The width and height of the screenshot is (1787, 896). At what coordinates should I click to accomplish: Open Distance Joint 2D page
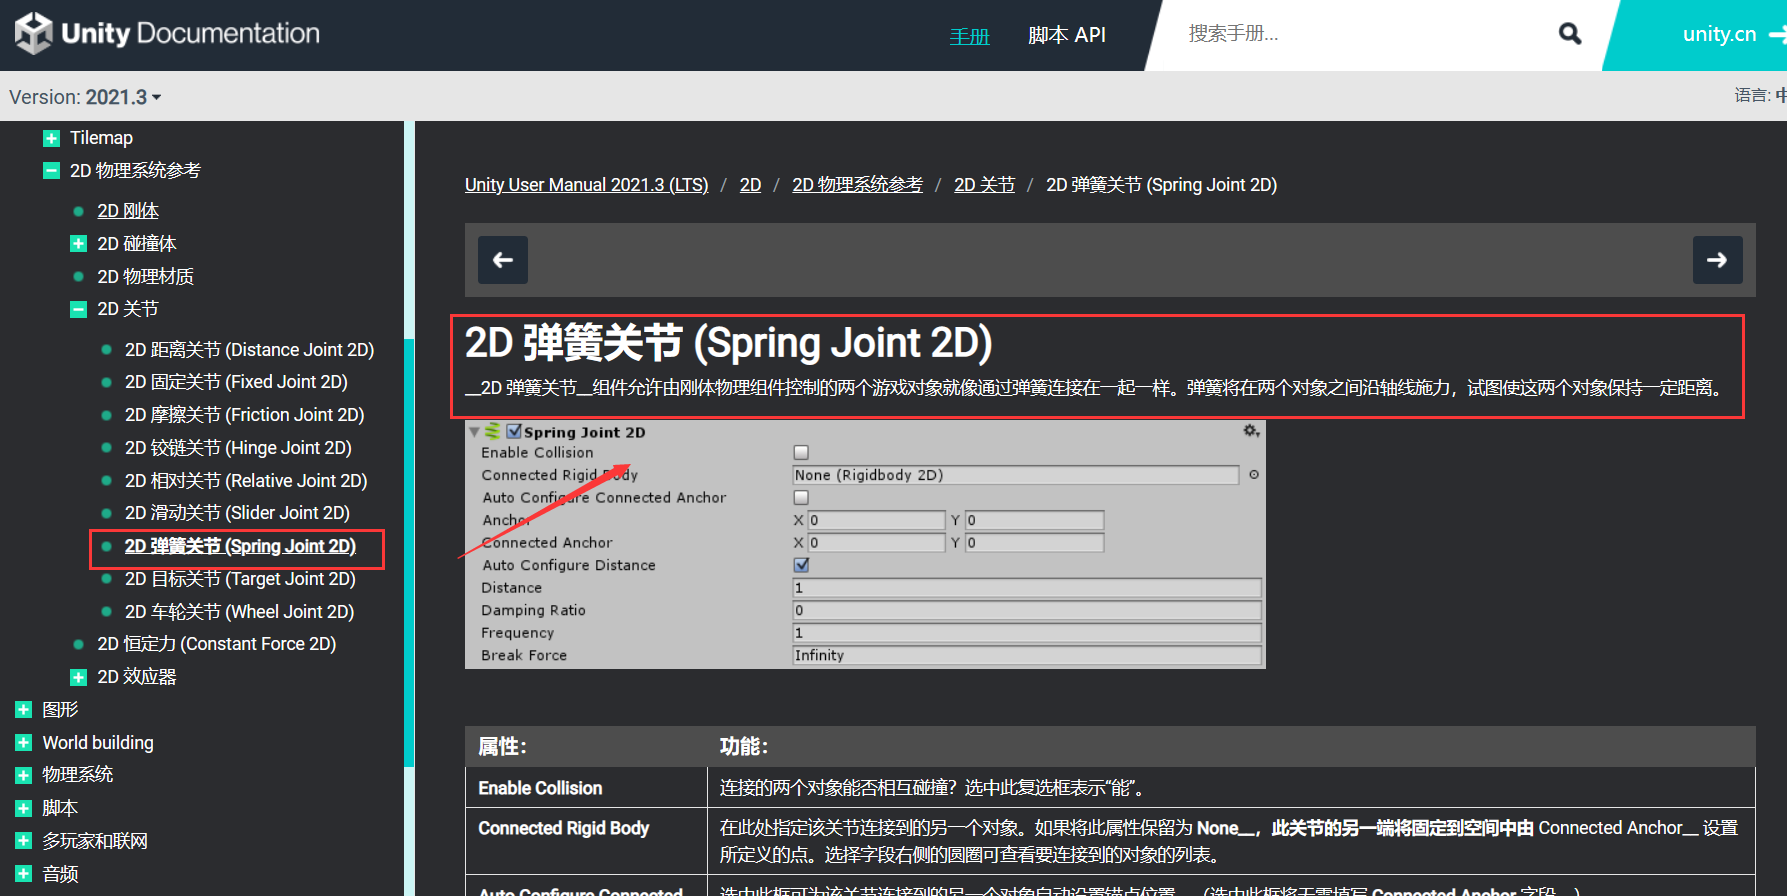[x=249, y=350]
